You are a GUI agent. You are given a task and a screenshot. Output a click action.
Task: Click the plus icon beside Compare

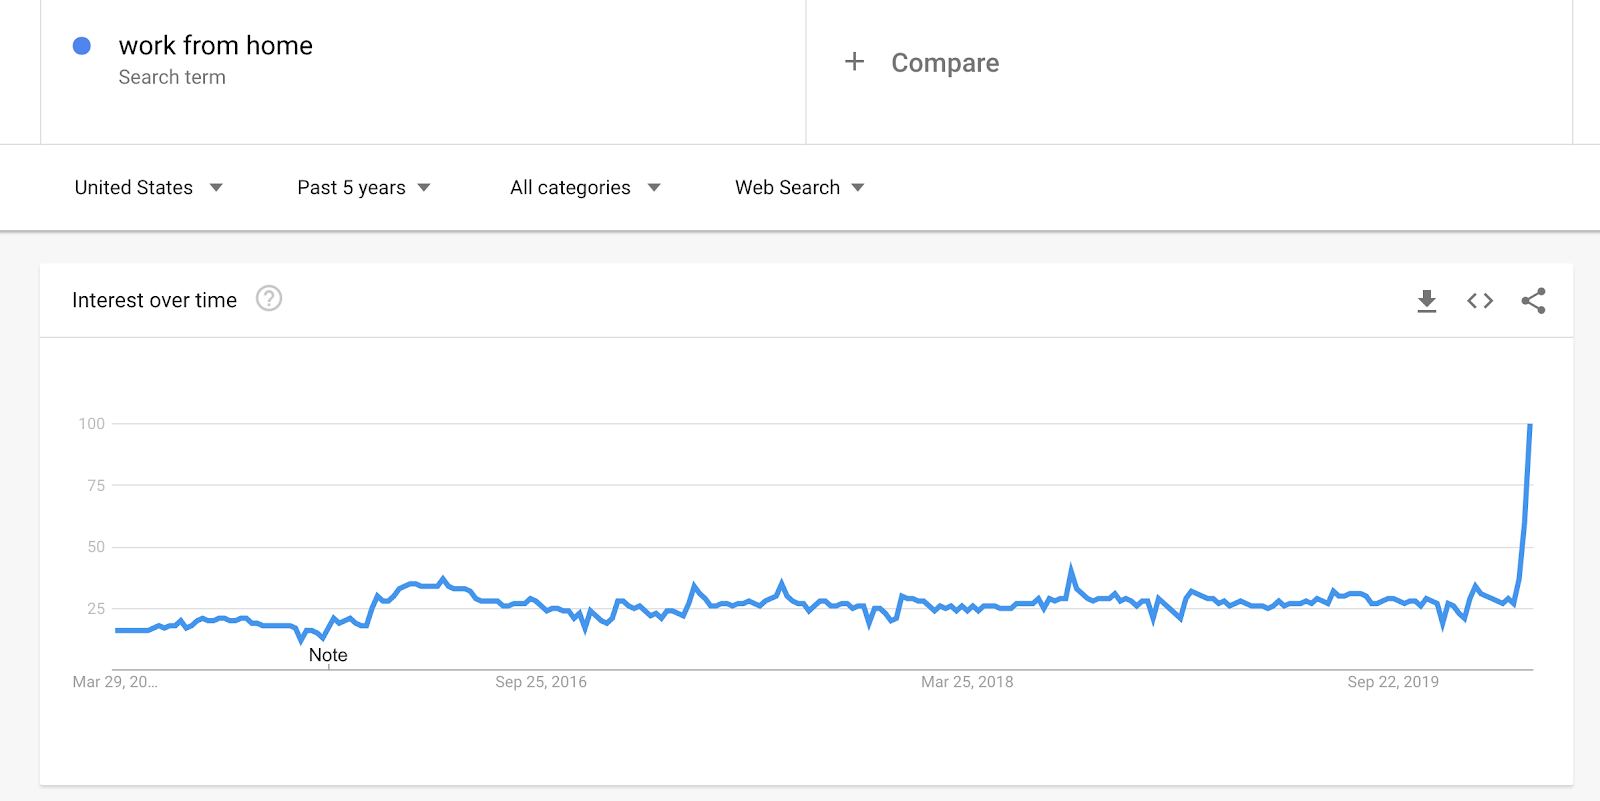point(854,62)
